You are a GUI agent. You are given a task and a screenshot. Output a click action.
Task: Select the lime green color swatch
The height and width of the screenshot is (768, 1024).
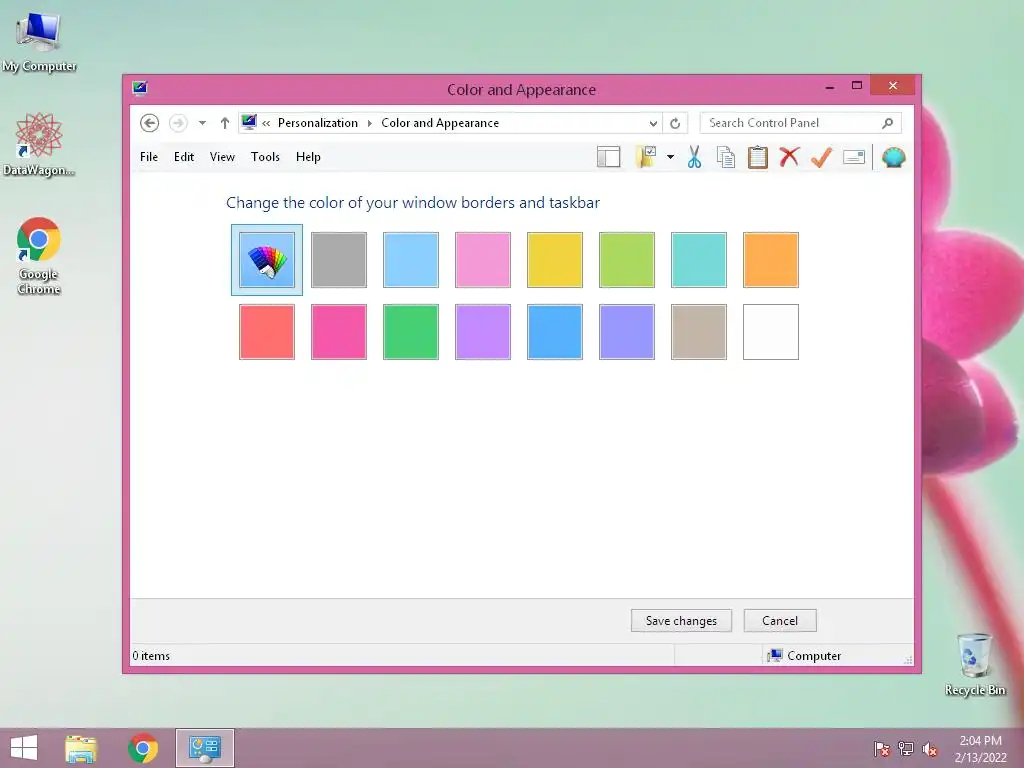coord(627,260)
